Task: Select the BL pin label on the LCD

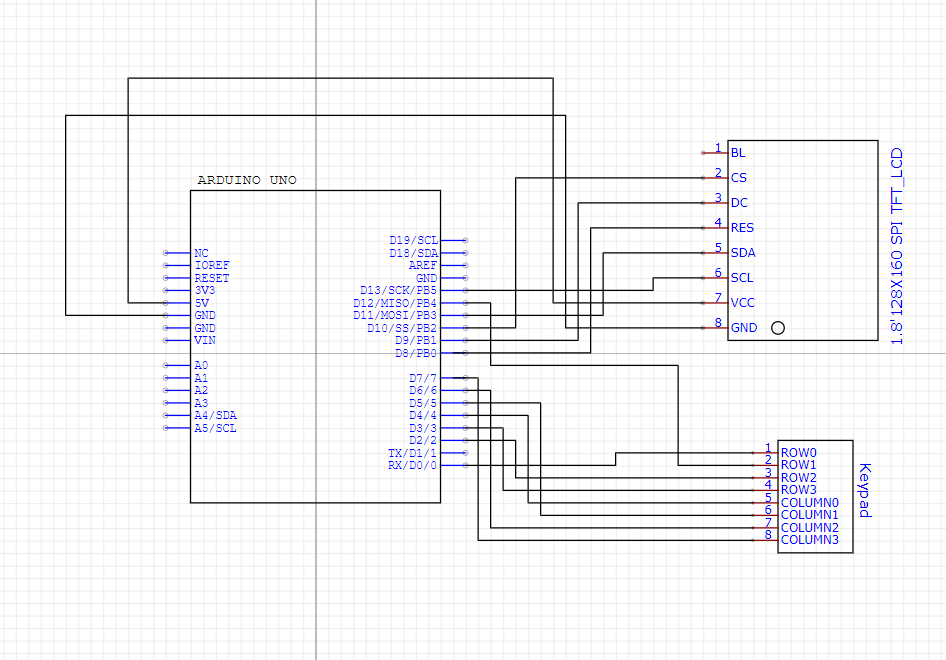Action: [x=738, y=153]
